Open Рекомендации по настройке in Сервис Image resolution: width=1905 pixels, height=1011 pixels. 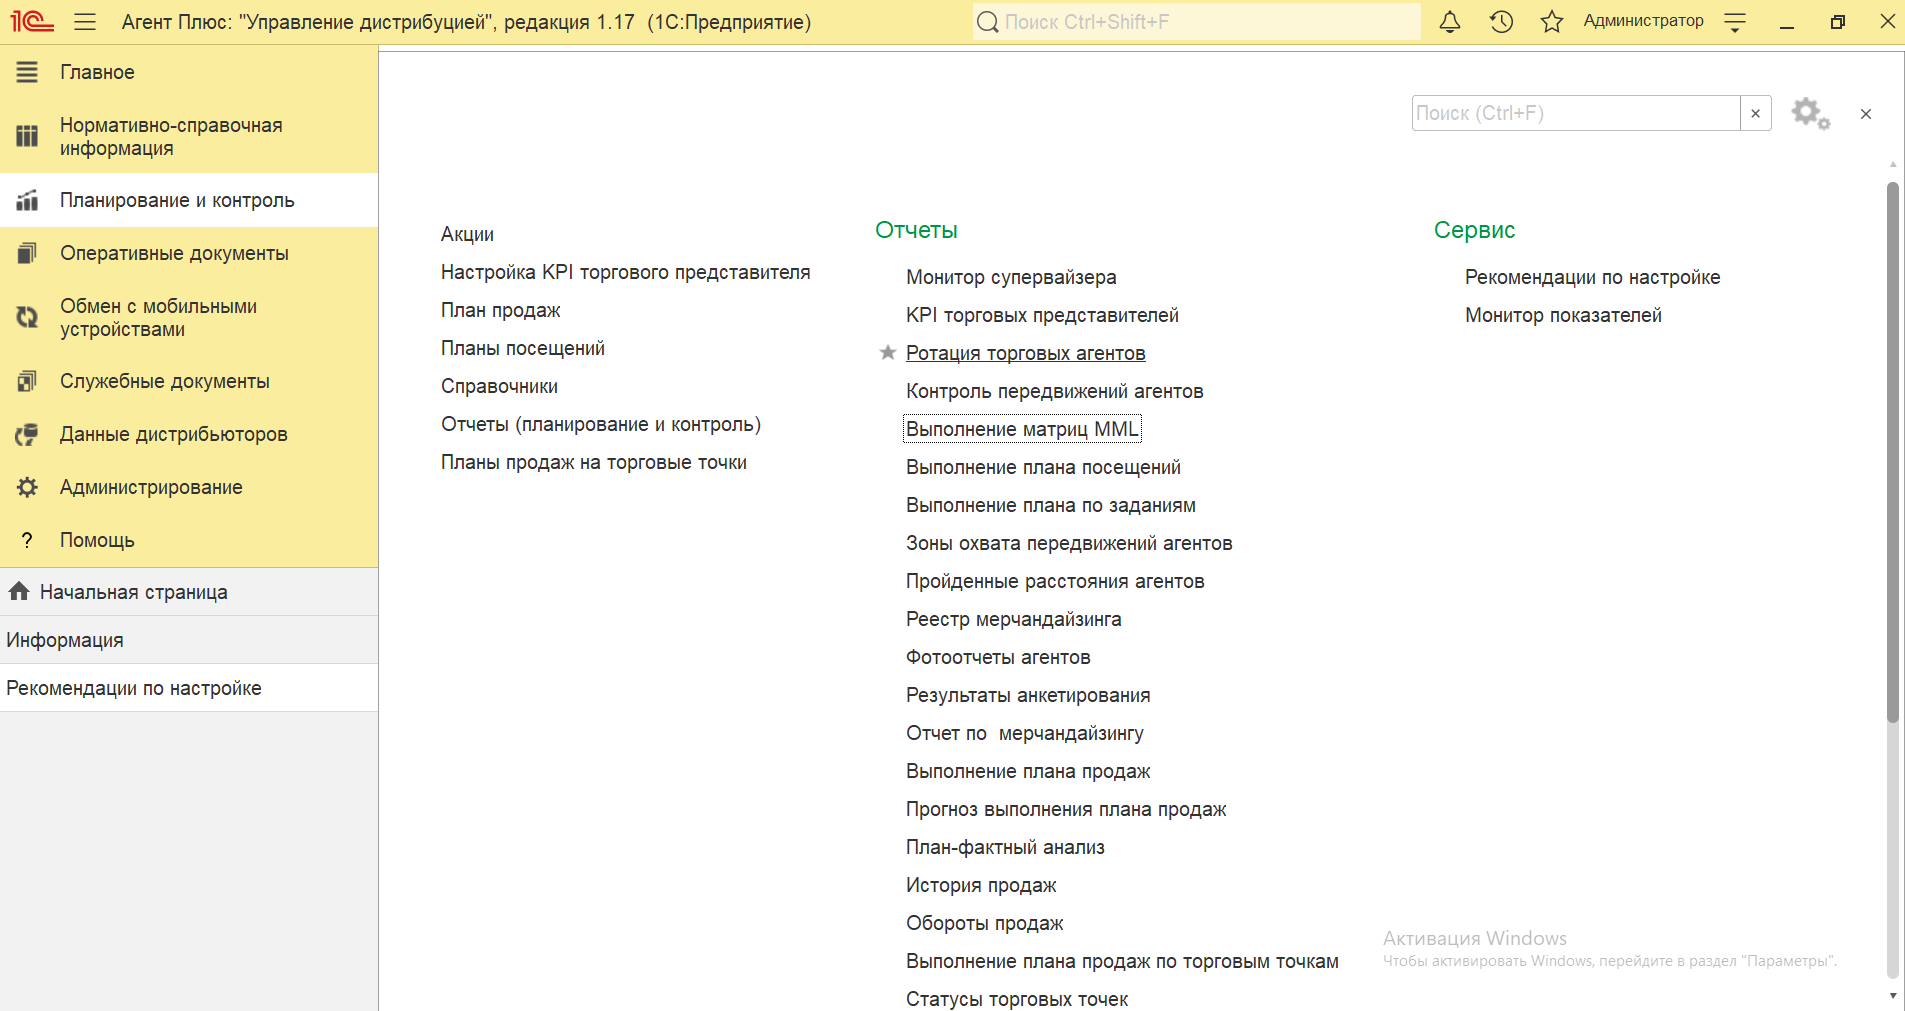1592,277
